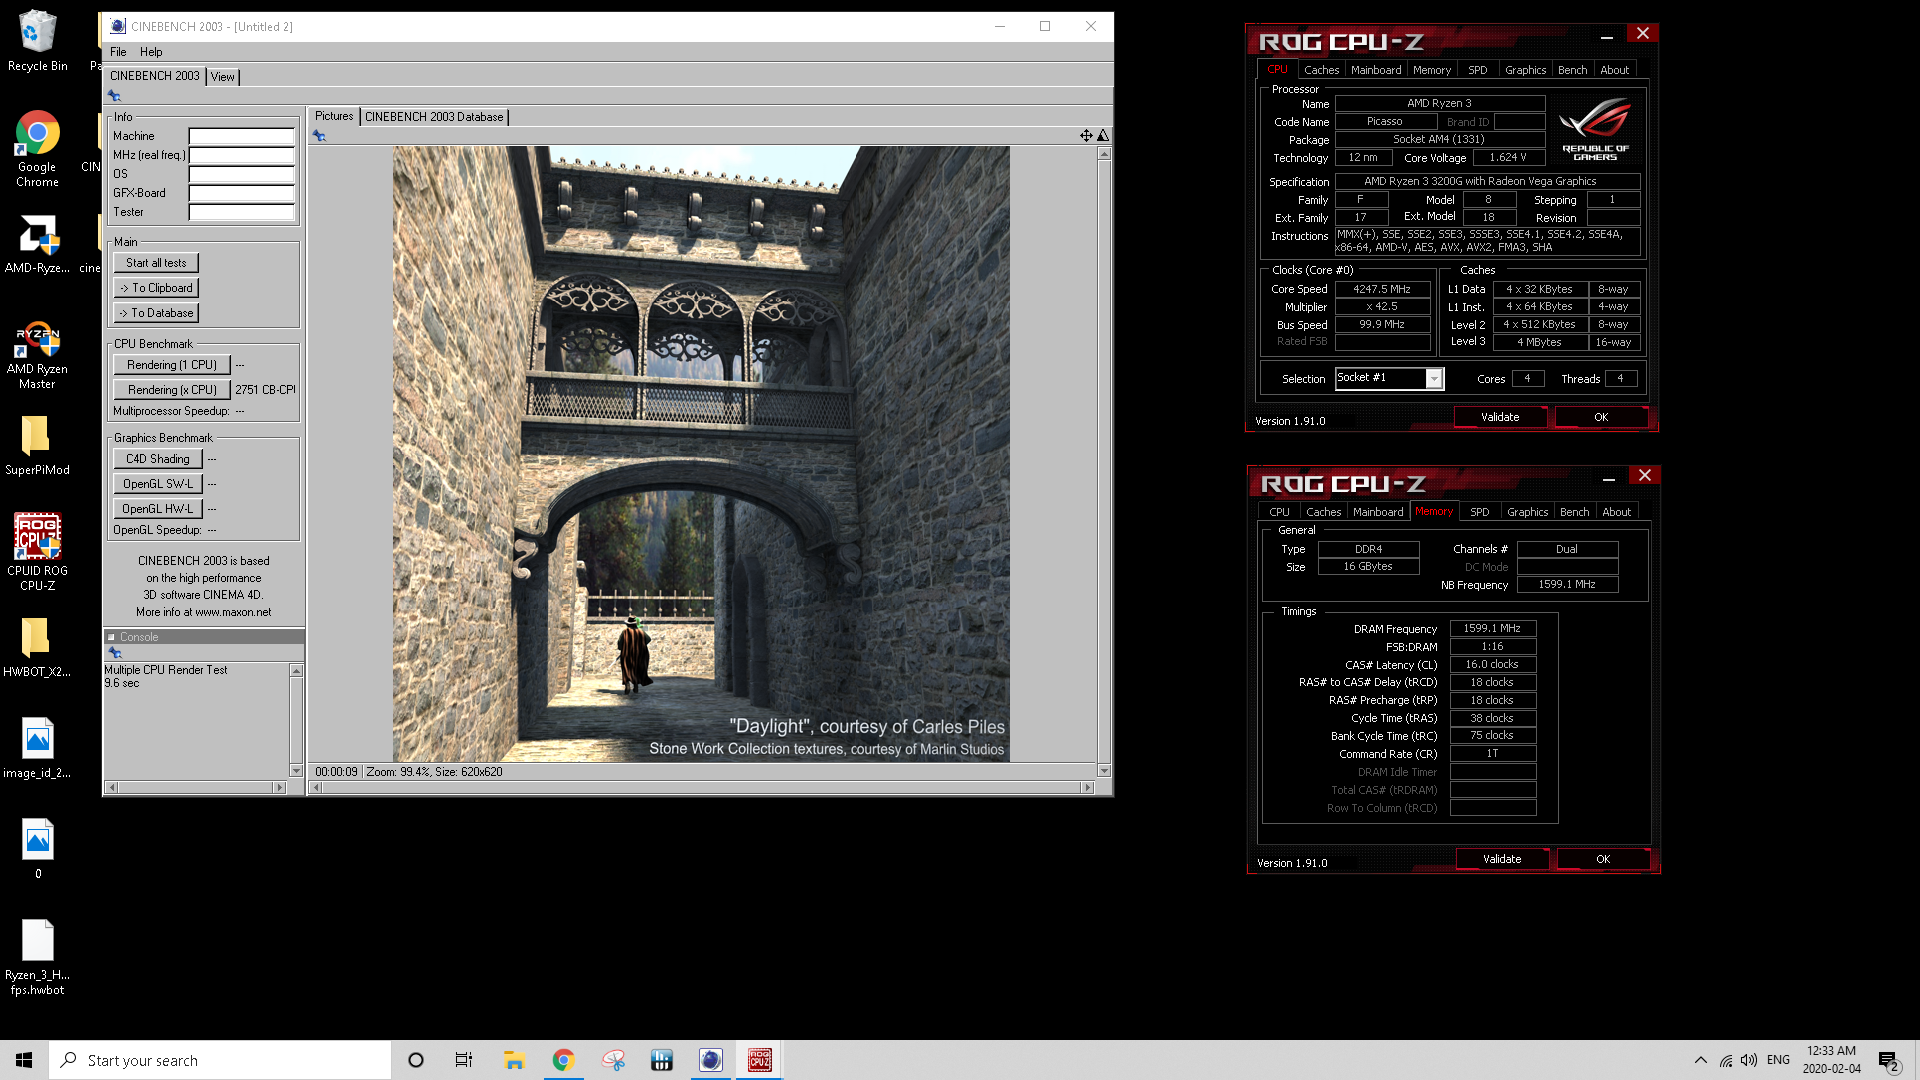The width and height of the screenshot is (1920, 1080).
Task: Click Windows Start button
Action: [24, 1060]
